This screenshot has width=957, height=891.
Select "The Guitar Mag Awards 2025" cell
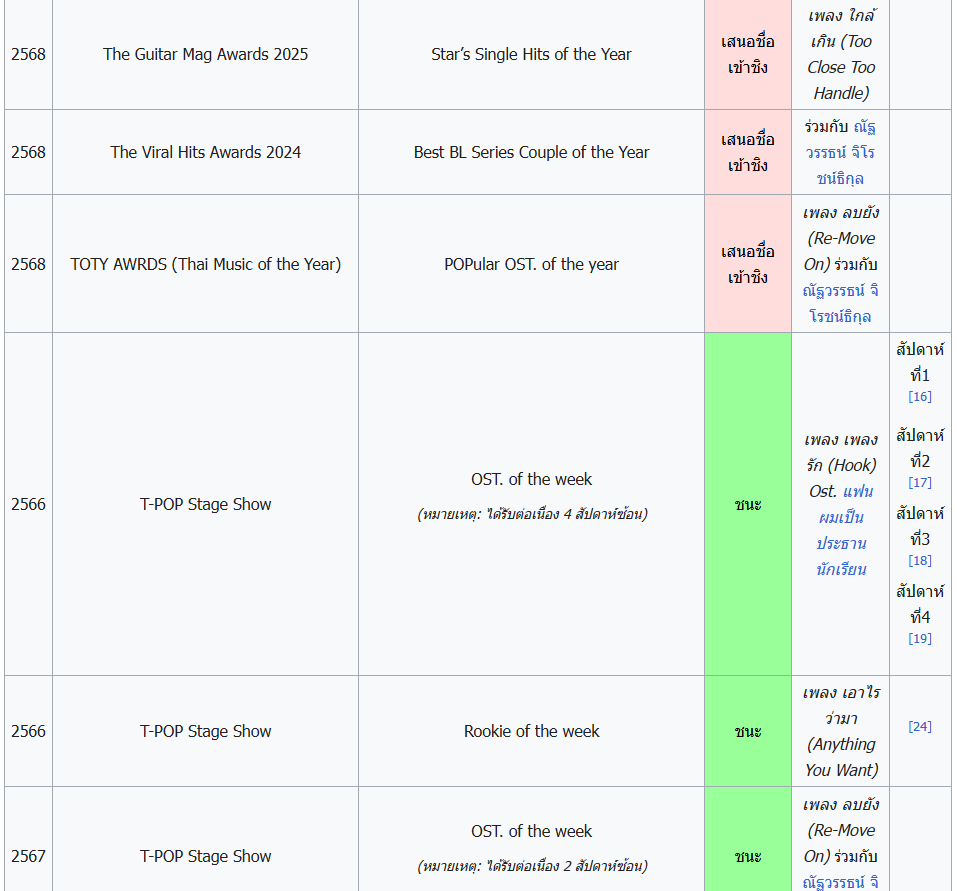[206, 54]
